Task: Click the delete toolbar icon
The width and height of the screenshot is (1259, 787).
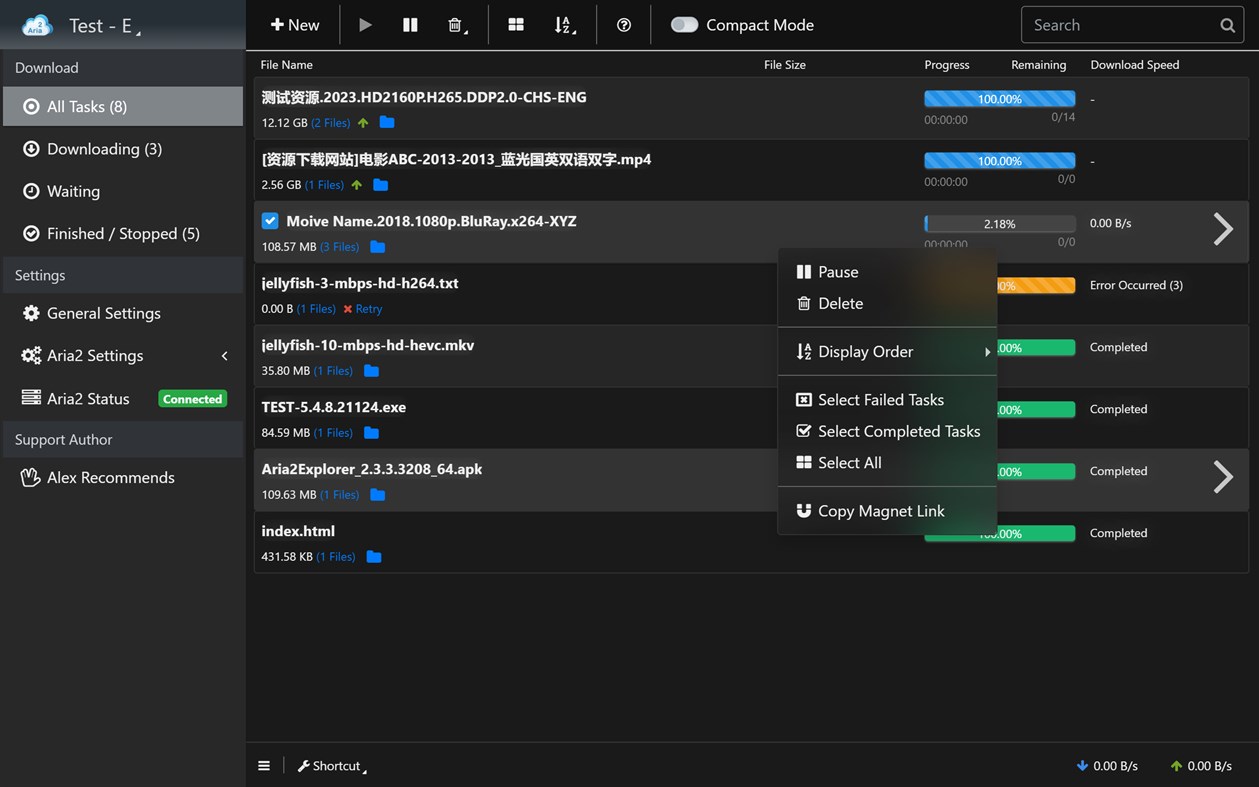Action: pos(455,24)
